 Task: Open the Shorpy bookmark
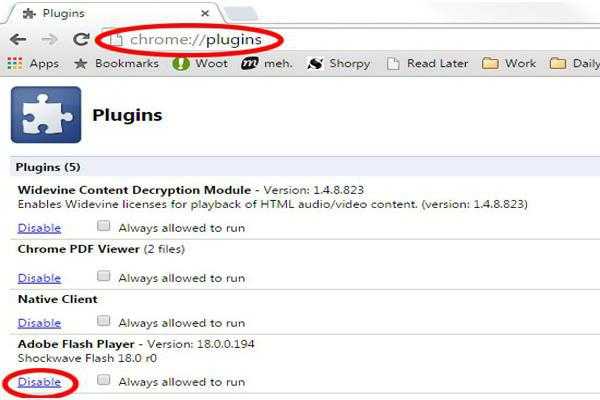point(339,64)
